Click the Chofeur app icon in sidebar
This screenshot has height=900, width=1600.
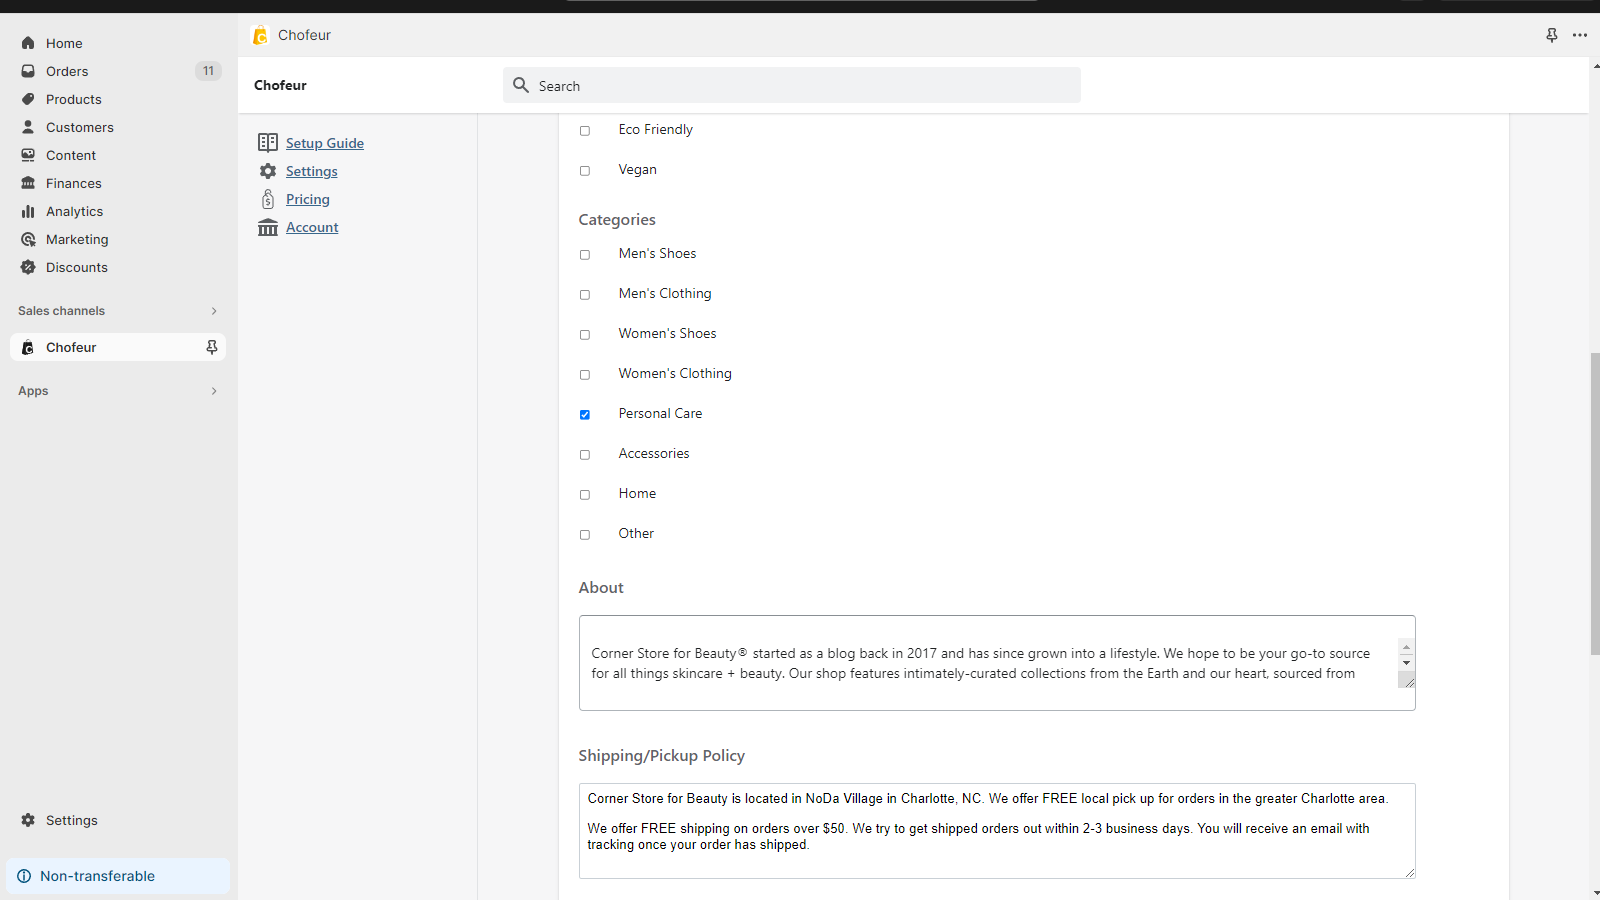(28, 347)
